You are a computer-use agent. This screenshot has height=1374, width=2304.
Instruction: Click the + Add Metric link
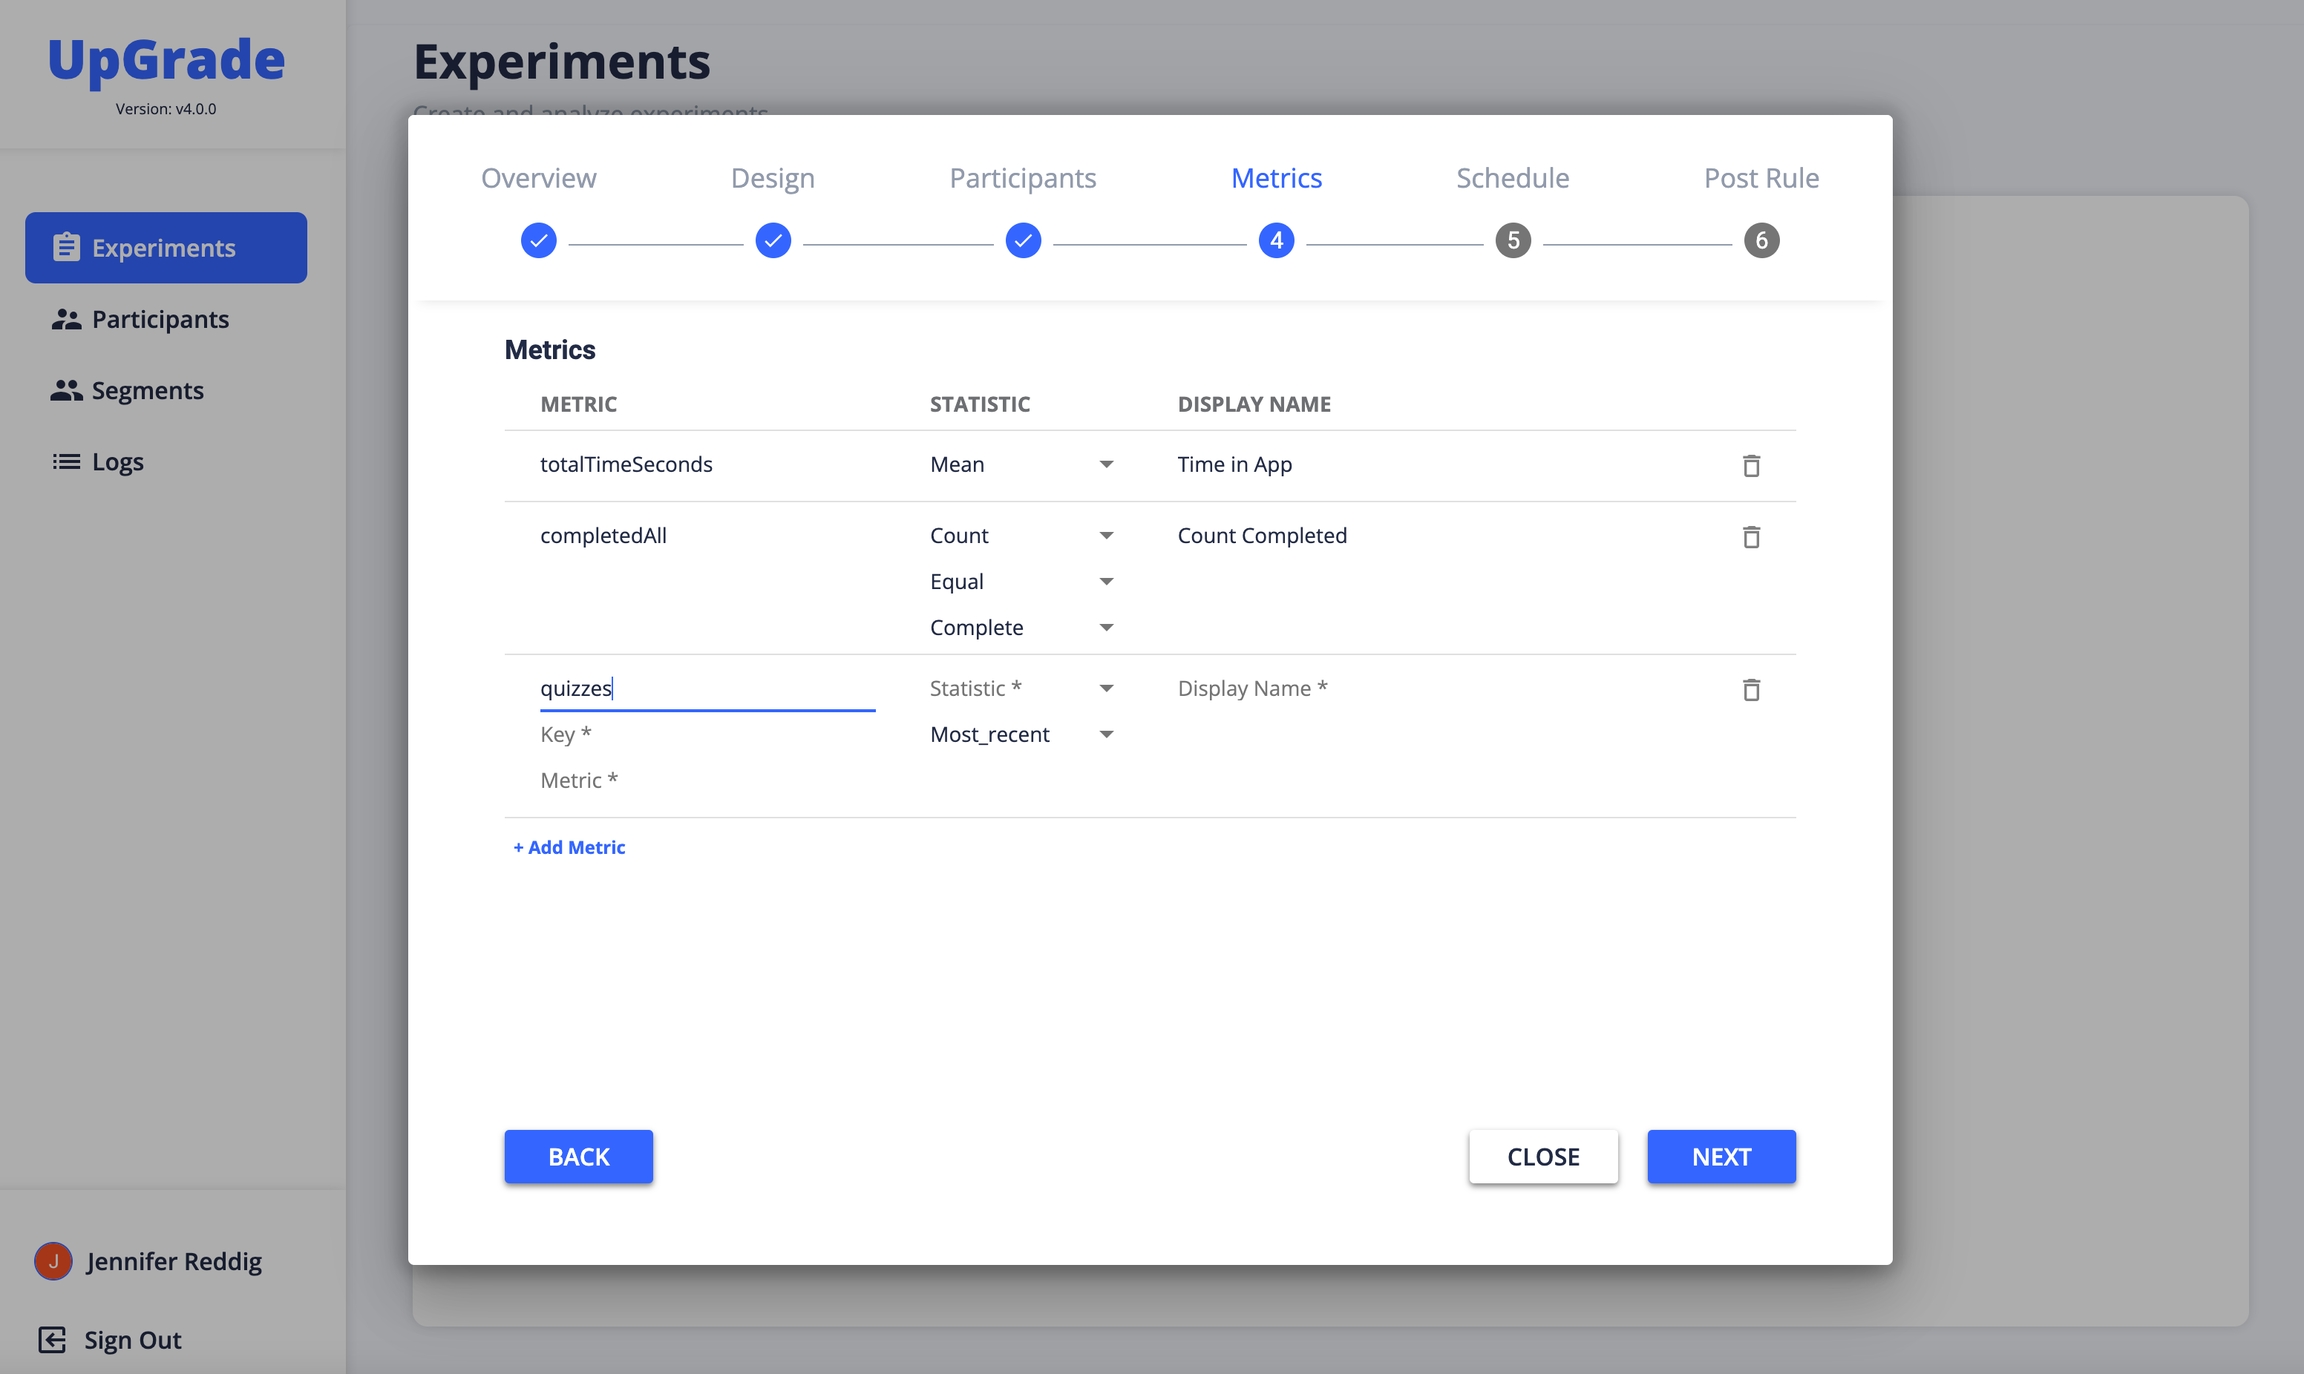[569, 847]
